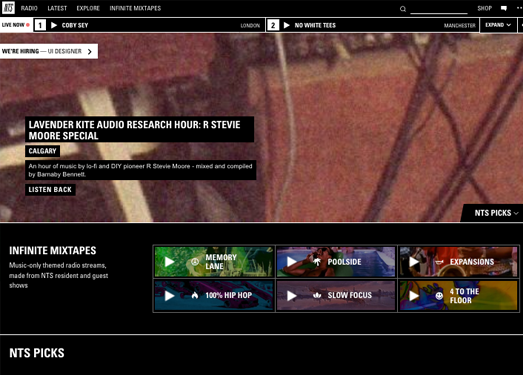Play the Memory Lane mixtape
Image resolution: width=523 pixels, height=375 pixels.
pyautogui.click(x=169, y=262)
